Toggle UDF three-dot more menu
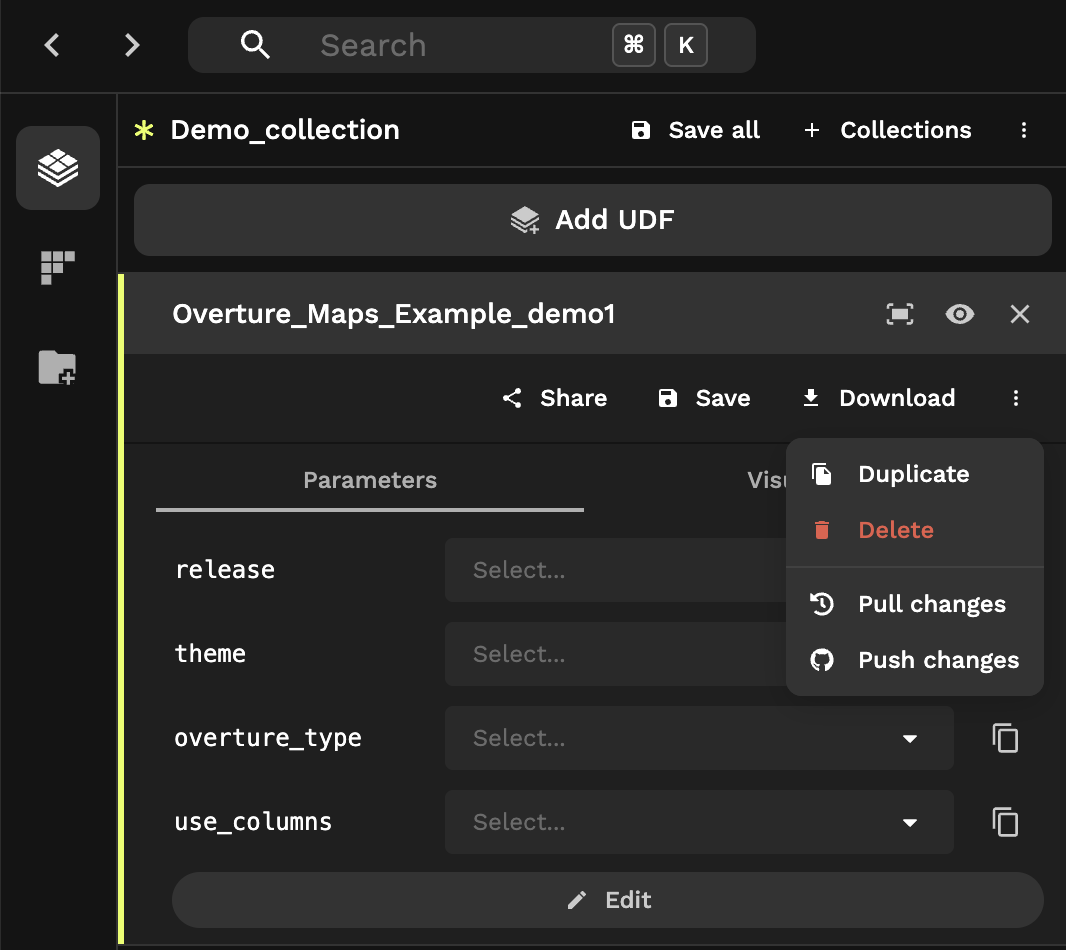This screenshot has width=1066, height=950. point(1016,398)
